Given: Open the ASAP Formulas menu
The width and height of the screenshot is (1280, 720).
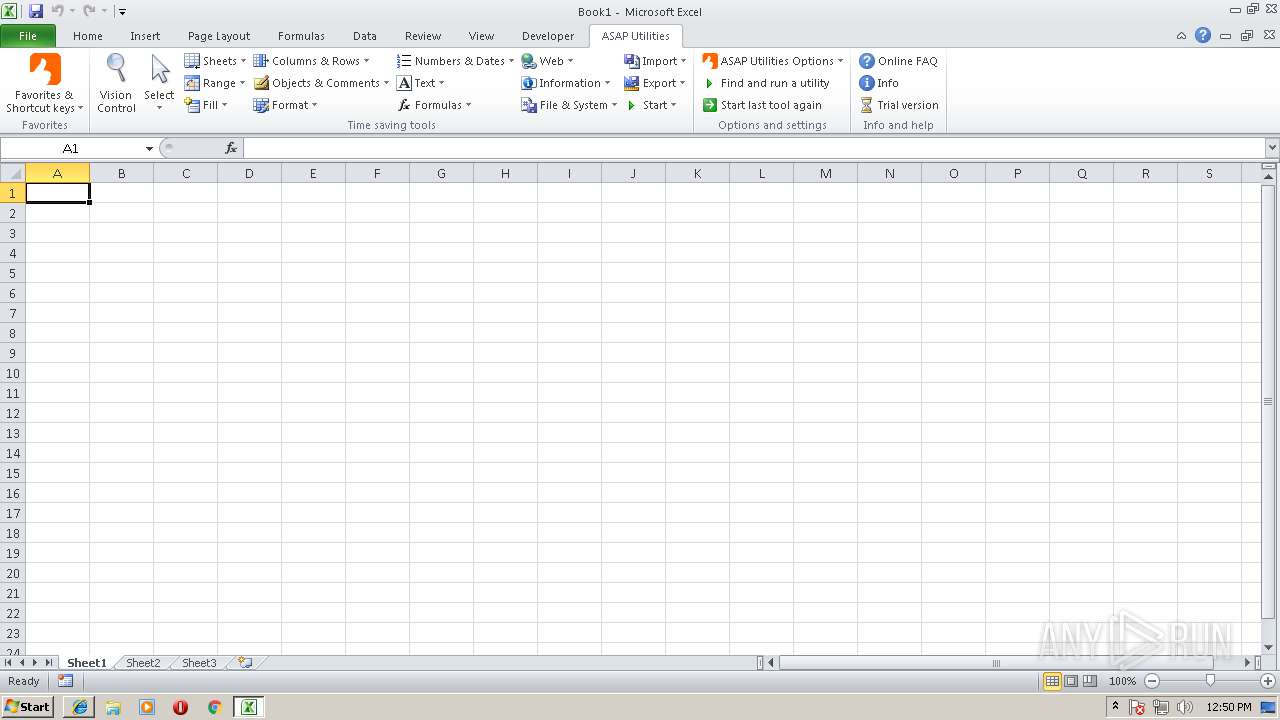Looking at the screenshot, I should [434, 105].
